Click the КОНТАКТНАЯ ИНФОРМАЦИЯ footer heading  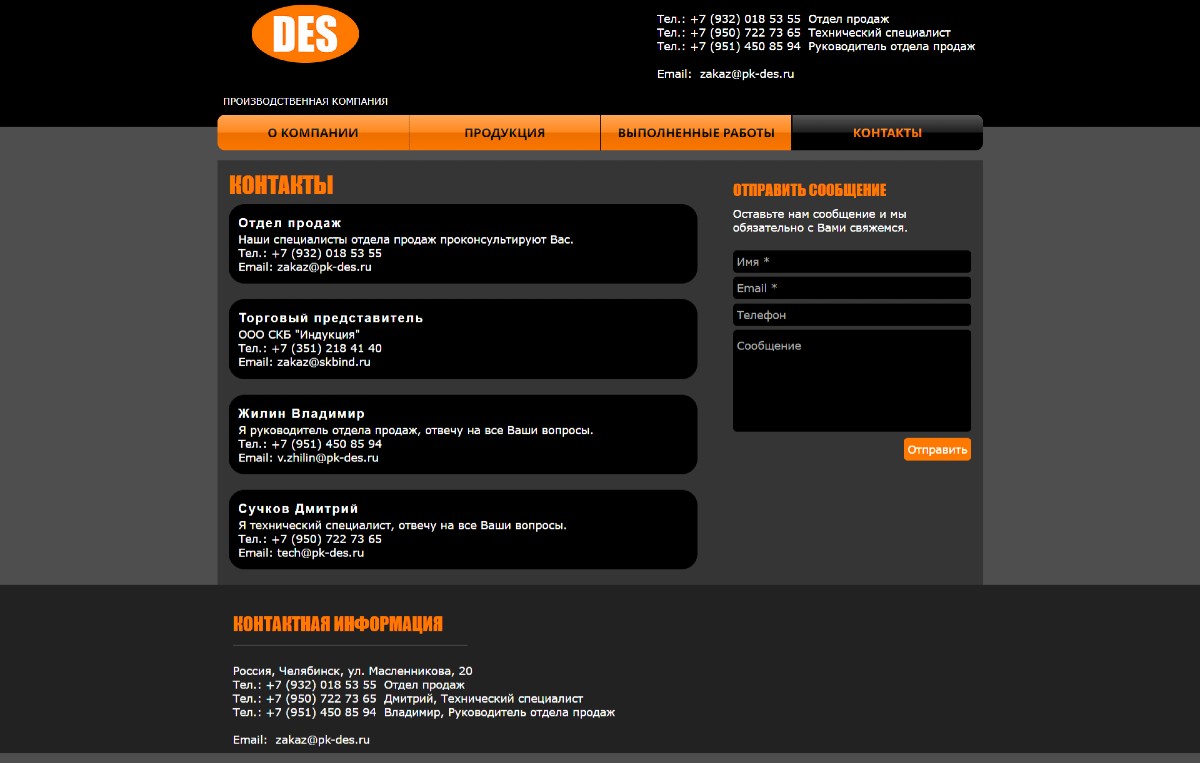(338, 624)
